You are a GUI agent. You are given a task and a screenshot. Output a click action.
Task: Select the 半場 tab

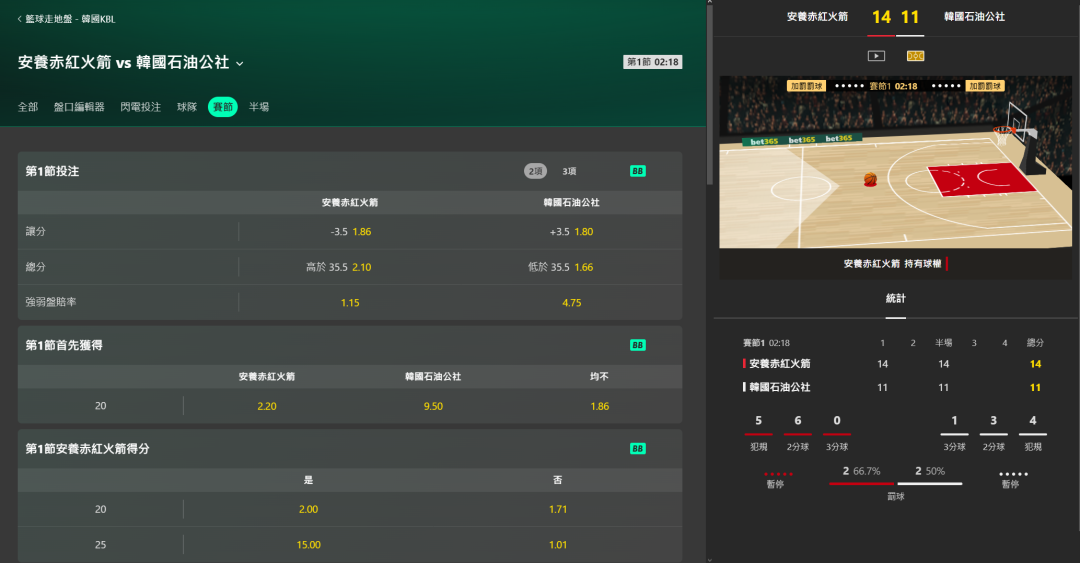259,107
